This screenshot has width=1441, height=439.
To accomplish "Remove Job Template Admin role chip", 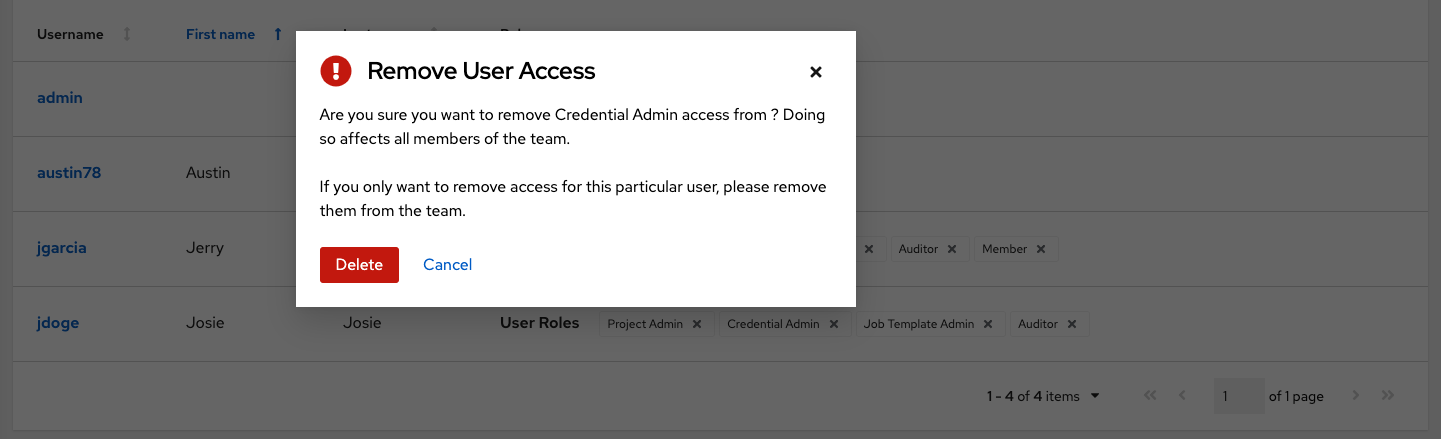I will click(988, 324).
